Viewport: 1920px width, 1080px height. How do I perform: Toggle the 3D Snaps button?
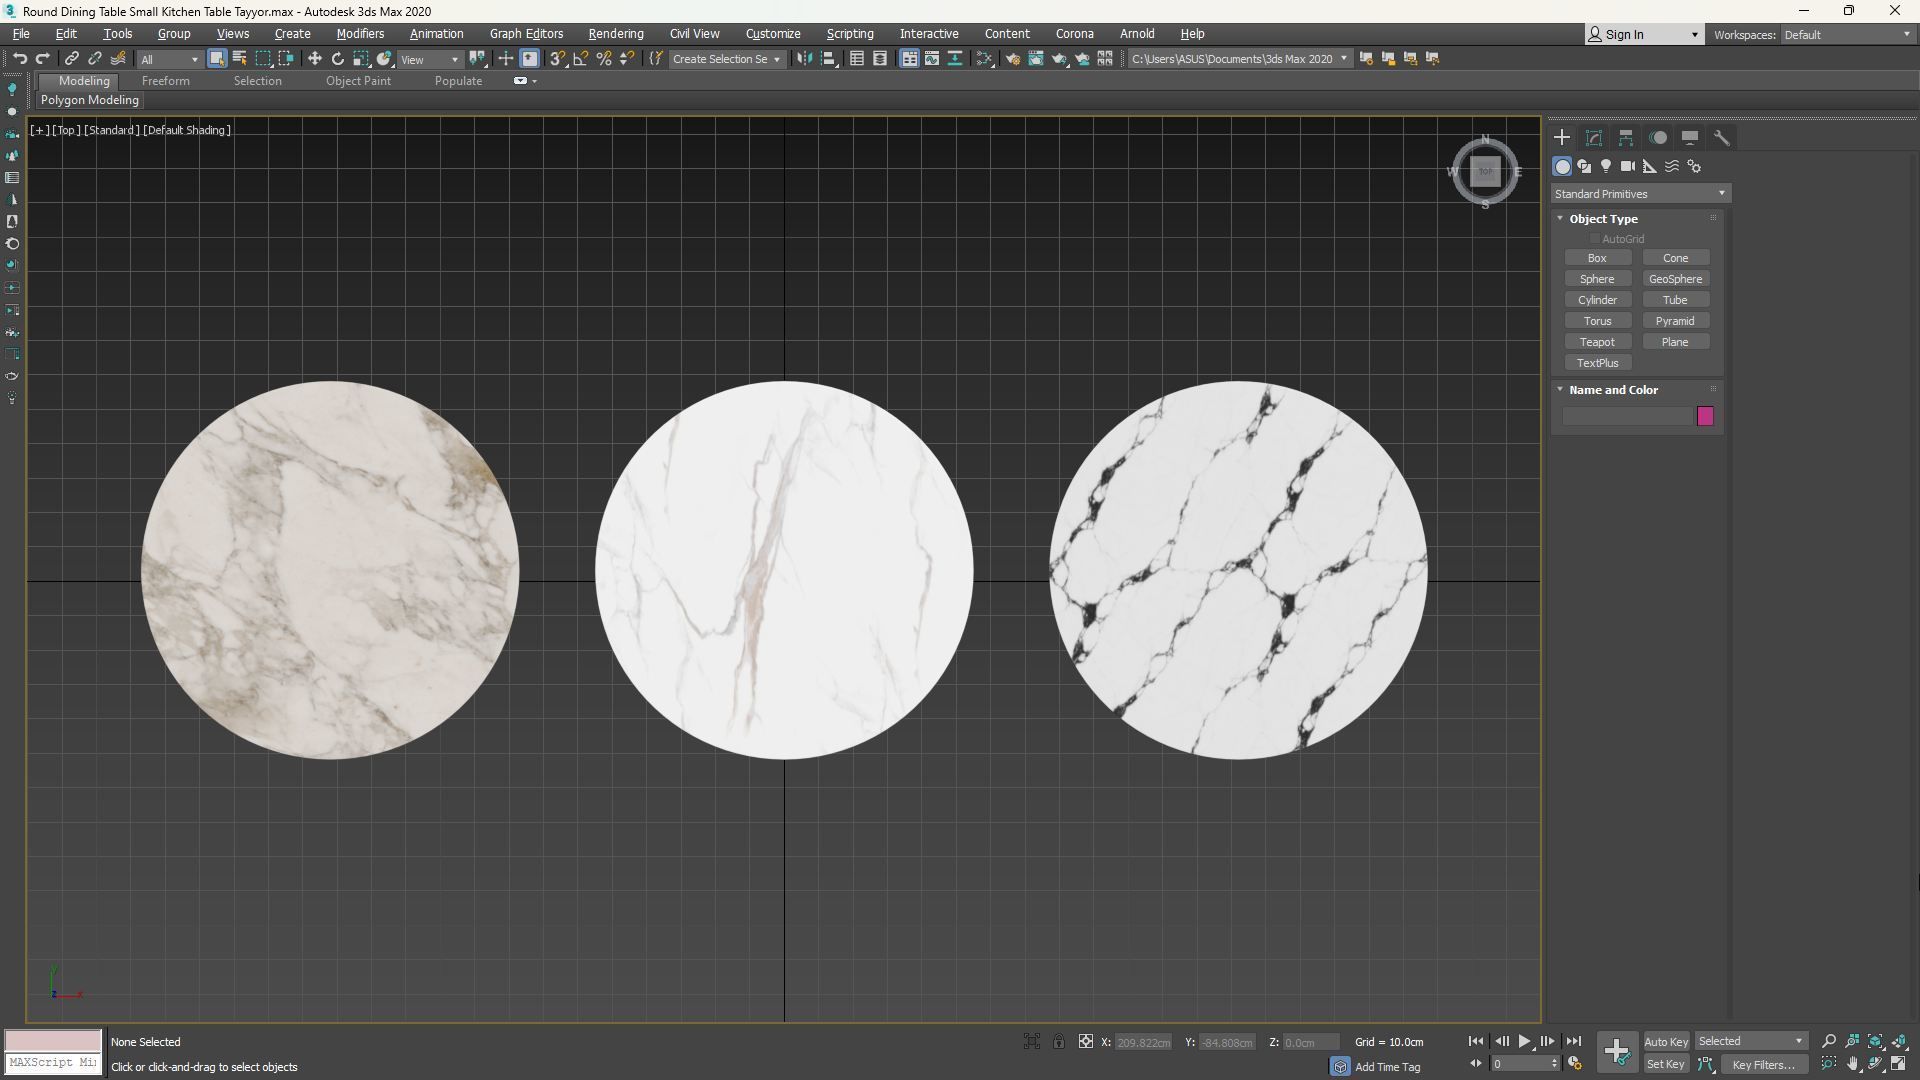557,59
